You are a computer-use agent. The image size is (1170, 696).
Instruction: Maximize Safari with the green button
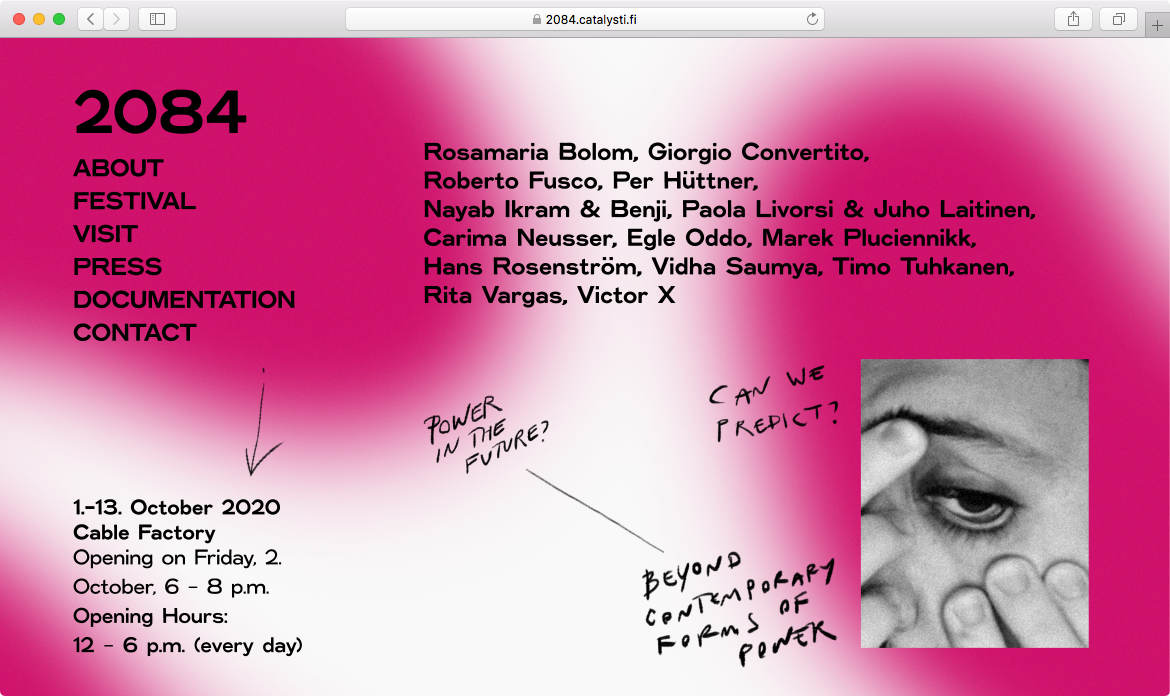click(x=59, y=19)
